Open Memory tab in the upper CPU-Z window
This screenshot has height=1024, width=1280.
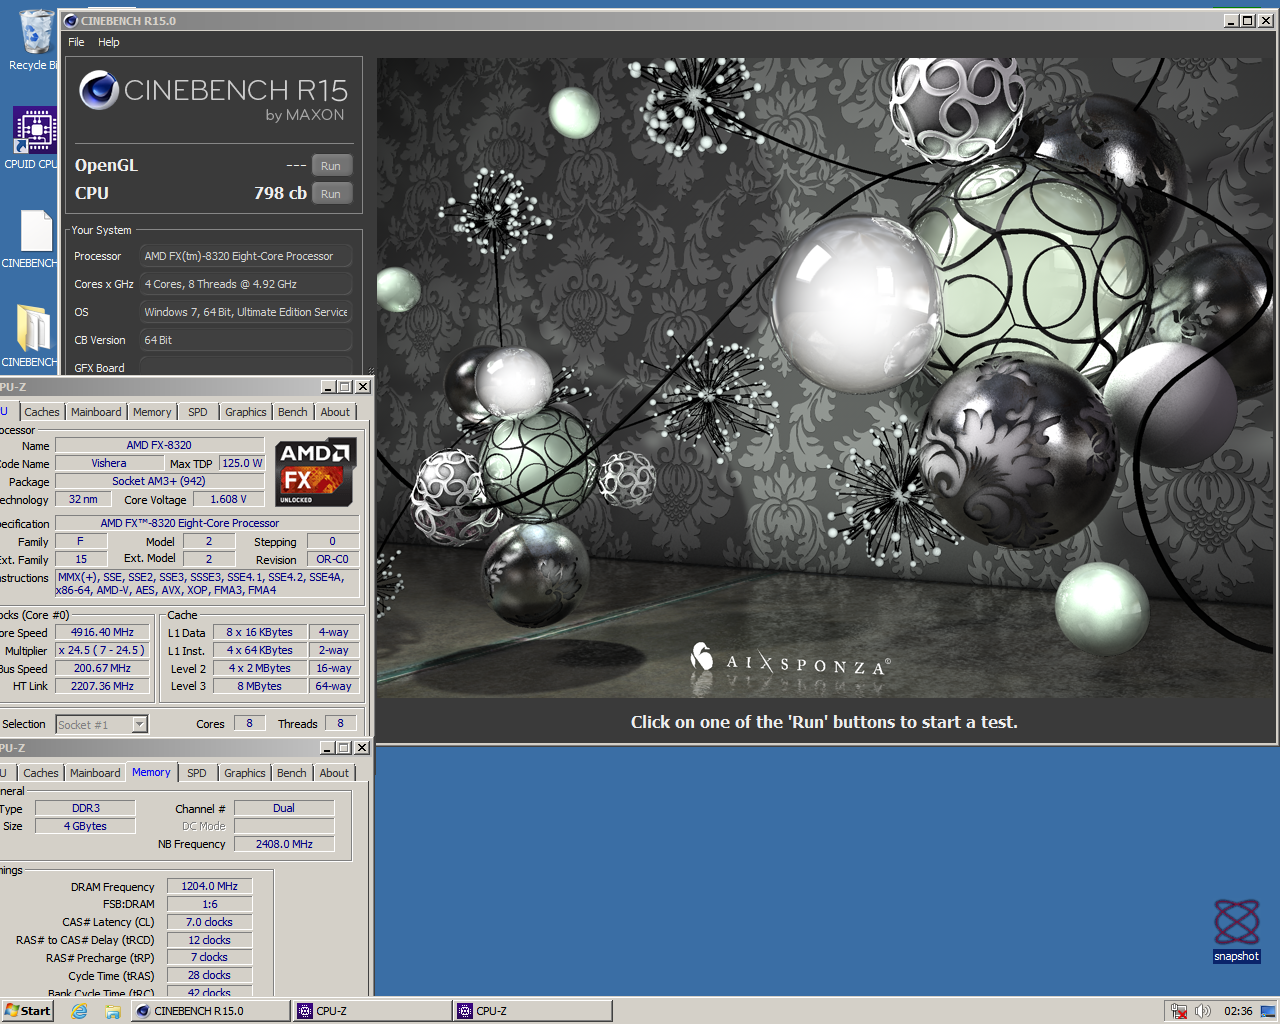(x=152, y=412)
